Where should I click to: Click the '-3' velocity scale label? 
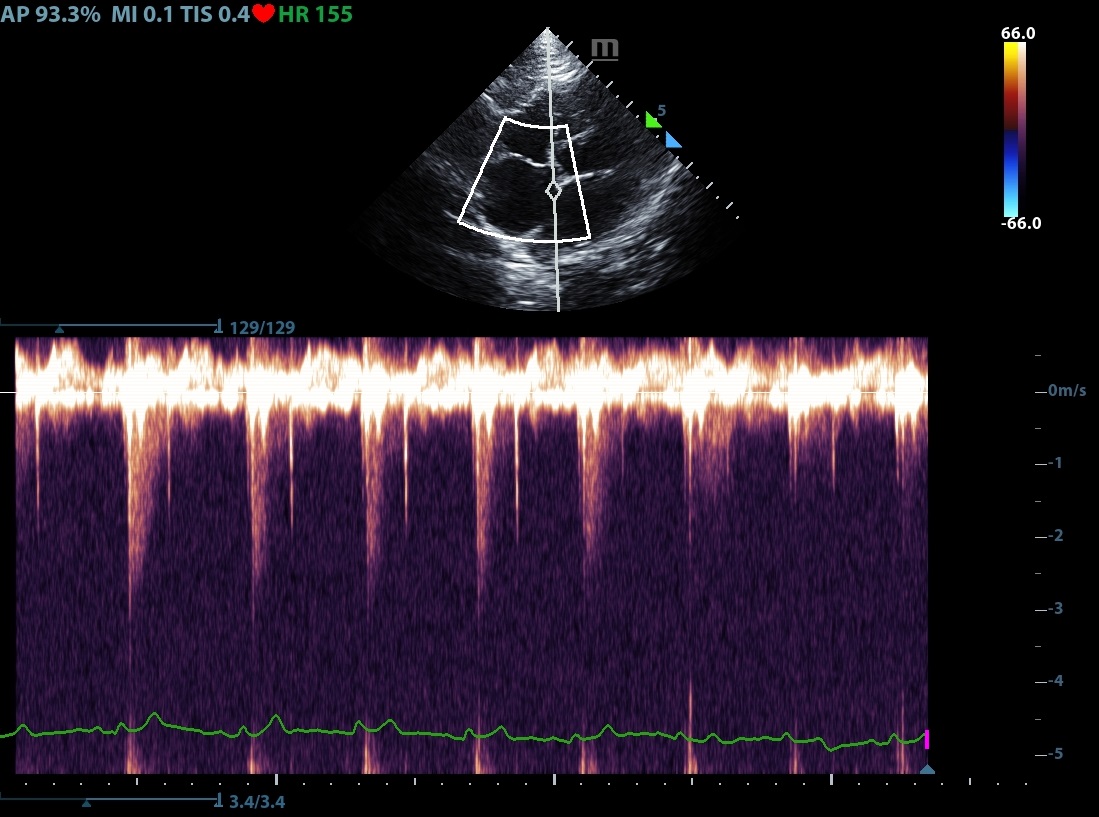[x=1056, y=607]
